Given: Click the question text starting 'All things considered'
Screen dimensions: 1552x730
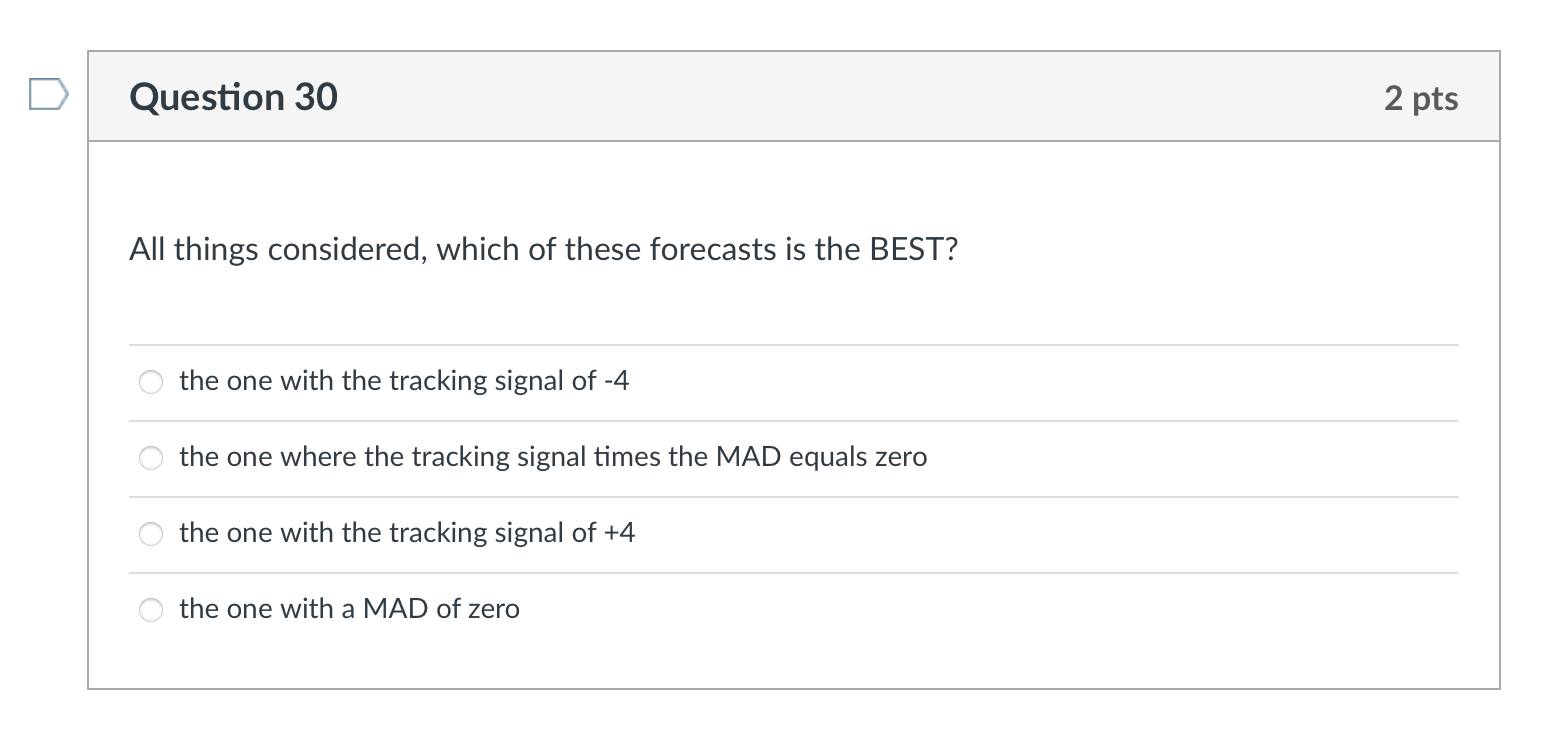Looking at the screenshot, I should pyautogui.click(x=543, y=249).
